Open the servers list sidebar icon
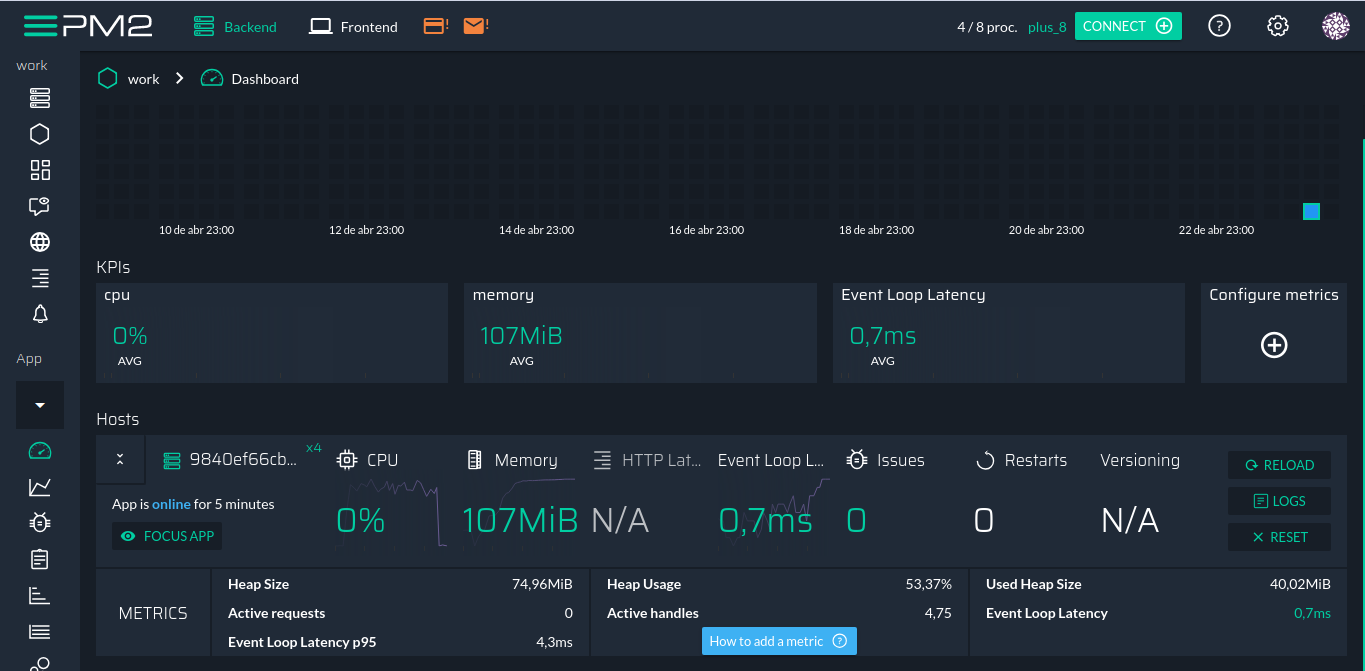Viewport: 1365px width, 671px height. [x=40, y=98]
